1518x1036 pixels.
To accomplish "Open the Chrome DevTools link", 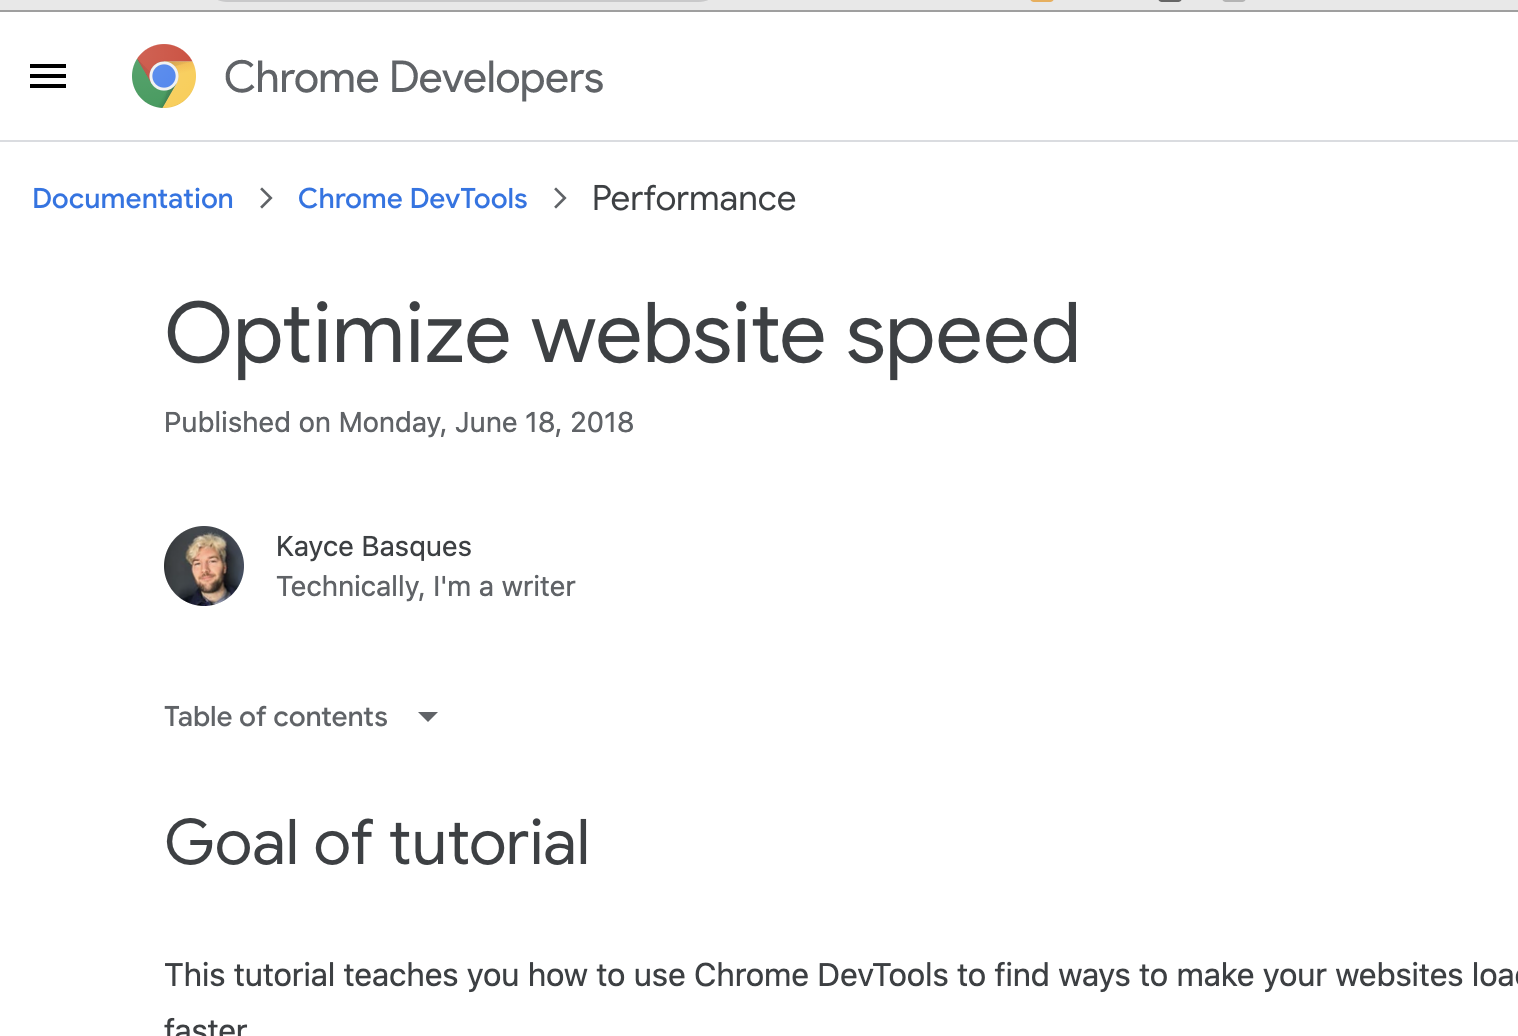I will (x=412, y=198).
